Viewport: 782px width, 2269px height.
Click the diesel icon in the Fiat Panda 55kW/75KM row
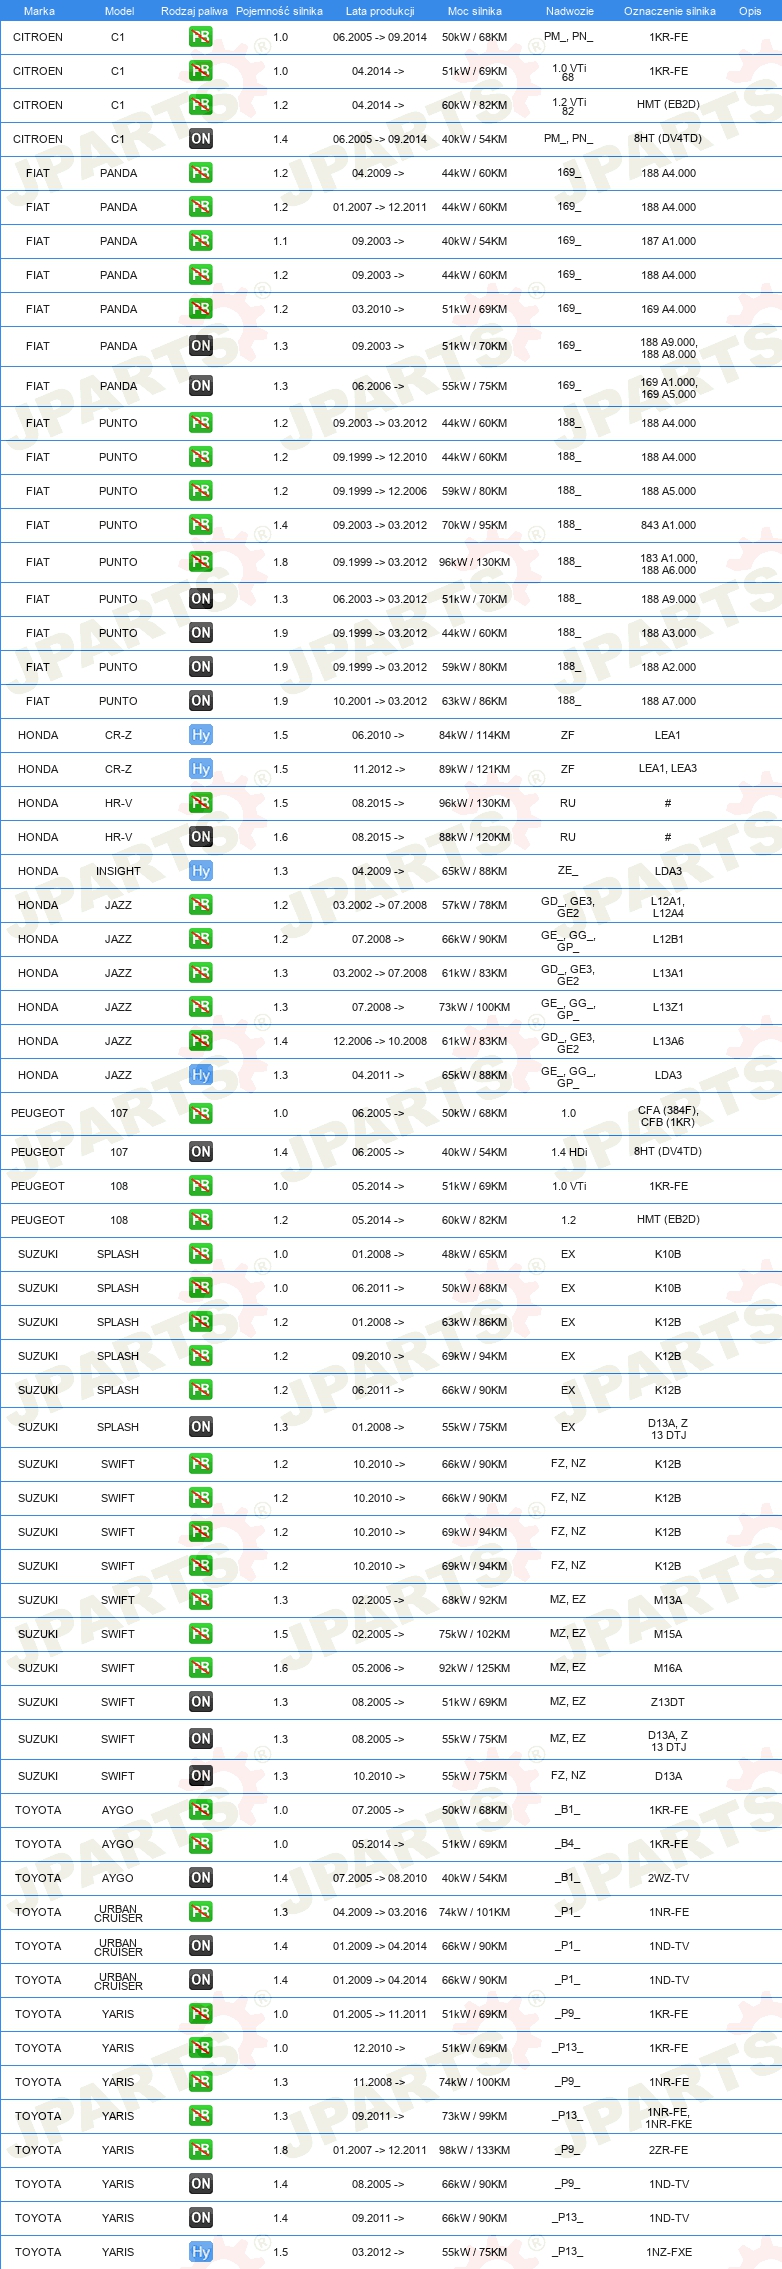point(201,386)
